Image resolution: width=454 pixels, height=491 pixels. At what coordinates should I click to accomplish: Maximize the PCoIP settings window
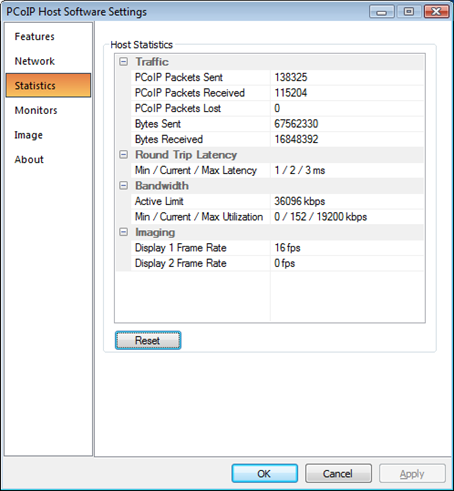click(x=409, y=12)
